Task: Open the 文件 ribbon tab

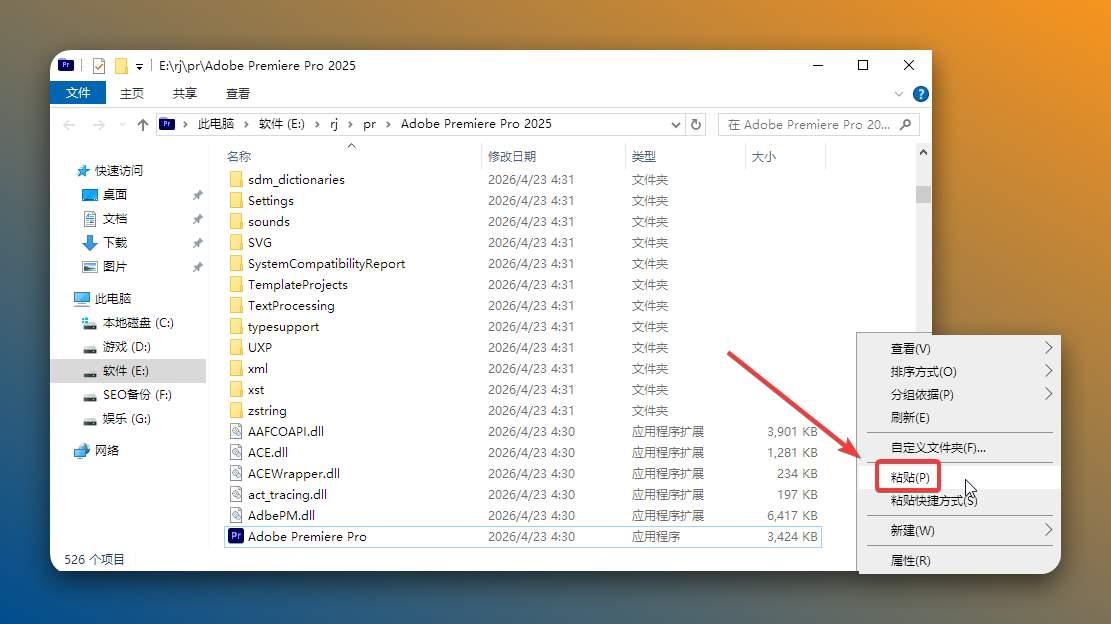Action: point(78,93)
